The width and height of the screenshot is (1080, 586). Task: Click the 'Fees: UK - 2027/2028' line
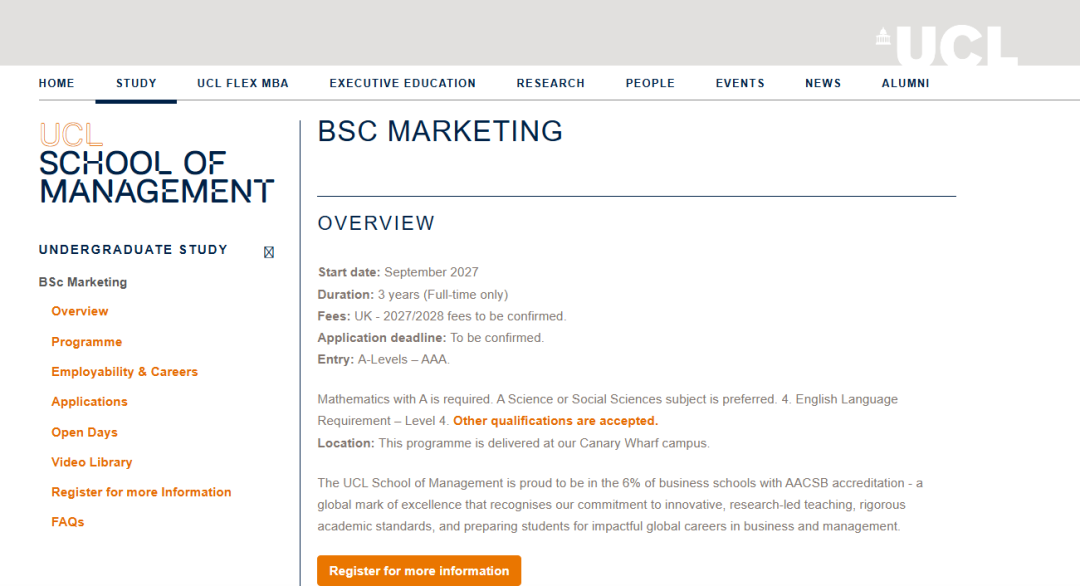[x=442, y=316]
